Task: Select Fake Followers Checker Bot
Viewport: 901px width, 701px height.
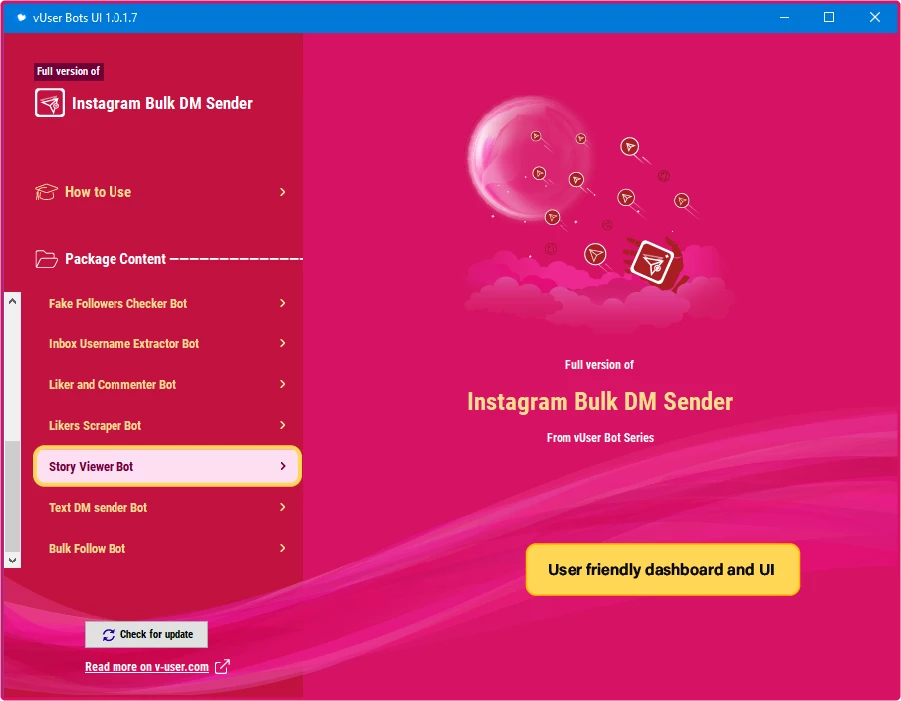Action: coord(167,303)
